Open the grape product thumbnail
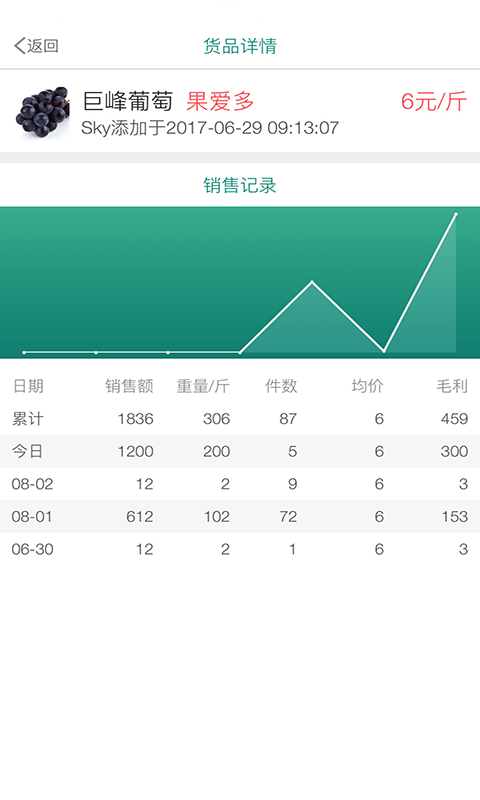Viewport: 480px width, 800px height. coord(42,112)
